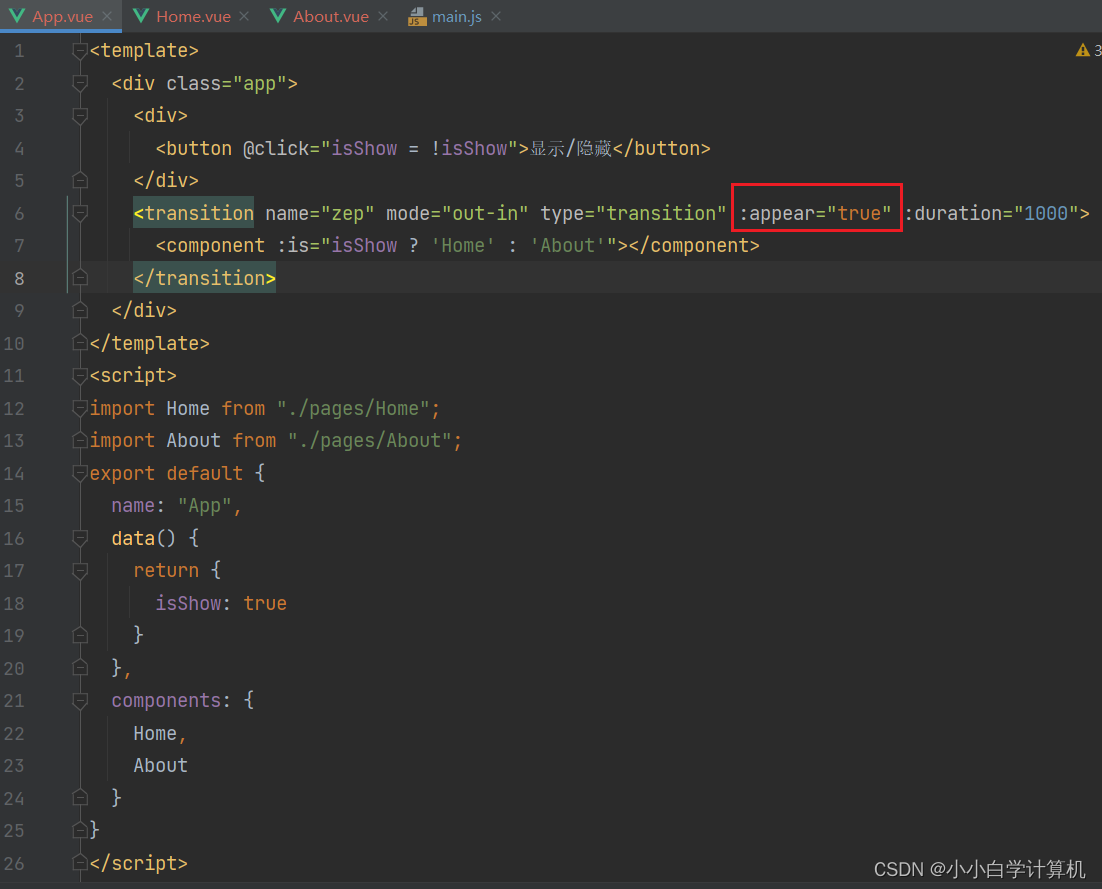Close the main.js tab
This screenshot has height=889, width=1102.
click(x=496, y=16)
